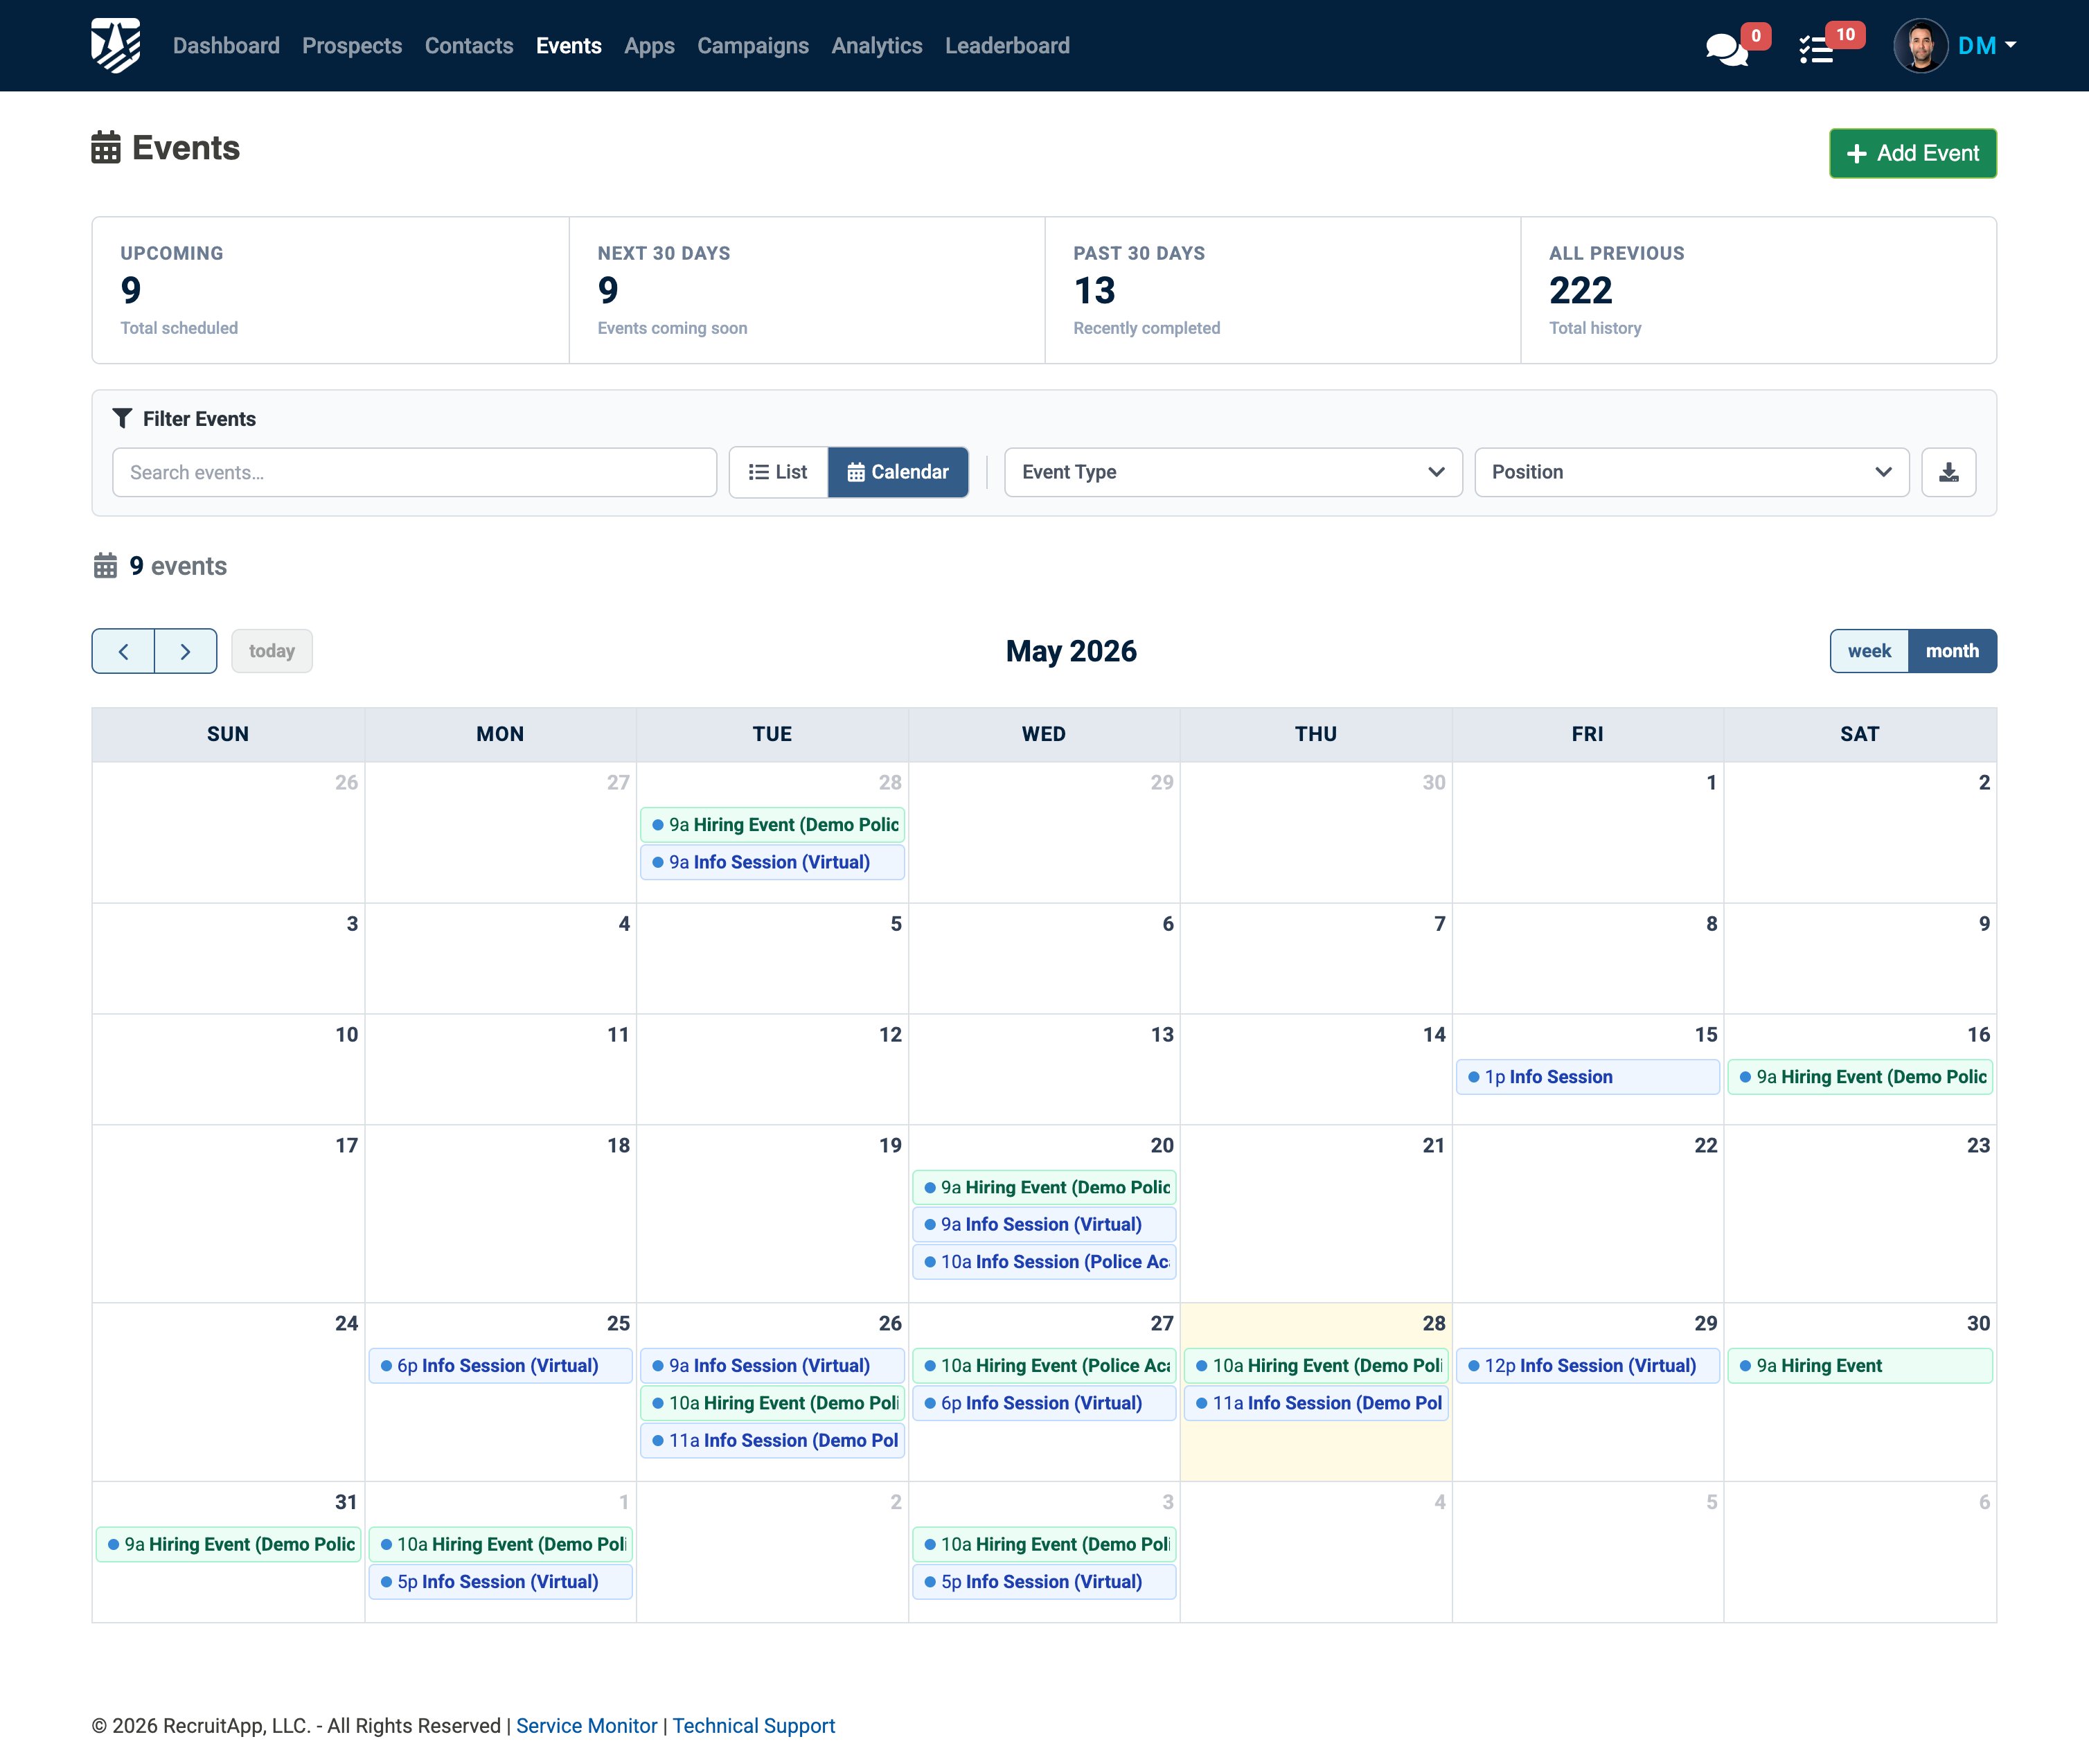Open Leaderboard in the top navigation
Image resolution: width=2089 pixels, height=1764 pixels.
[x=1007, y=46]
